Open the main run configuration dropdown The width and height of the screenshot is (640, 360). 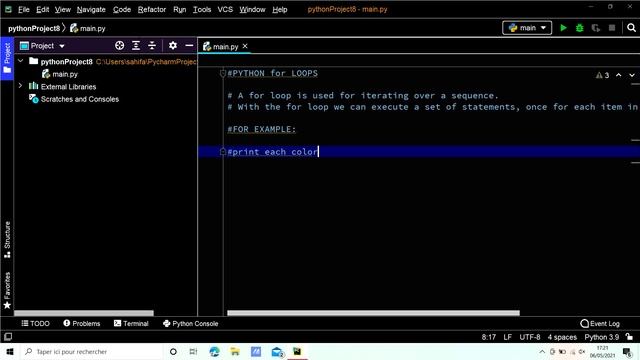(x=527, y=28)
